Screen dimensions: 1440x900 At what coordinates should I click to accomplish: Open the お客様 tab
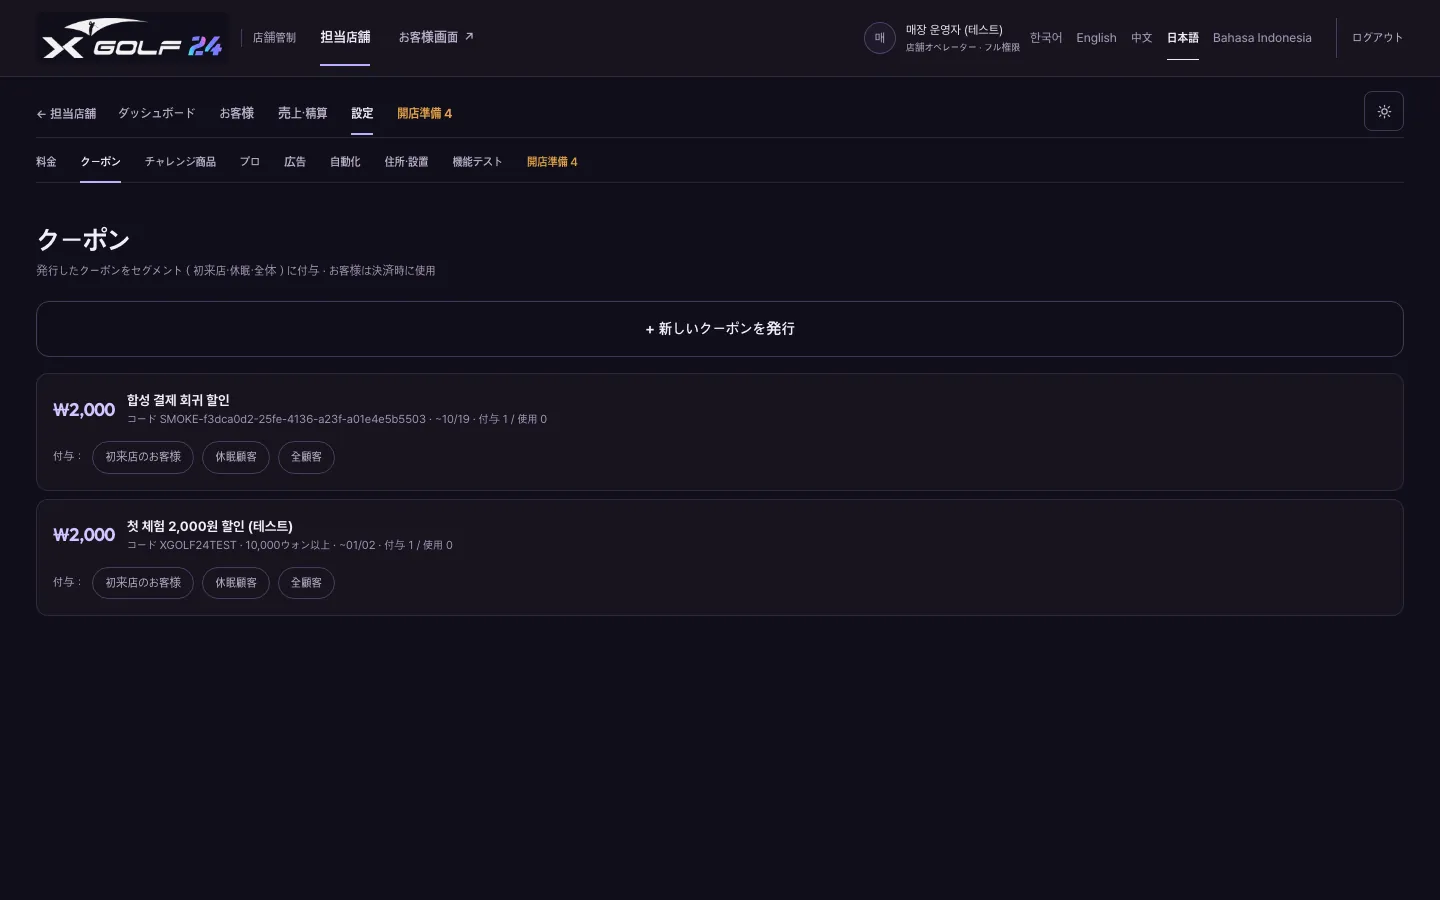coord(236,113)
